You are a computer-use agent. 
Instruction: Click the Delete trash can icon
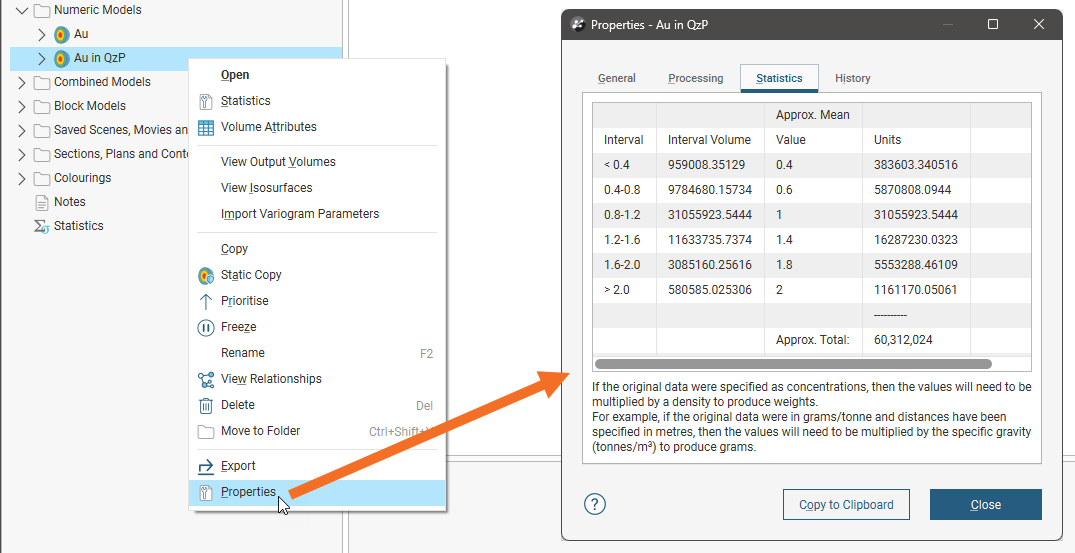(x=206, y=406)
